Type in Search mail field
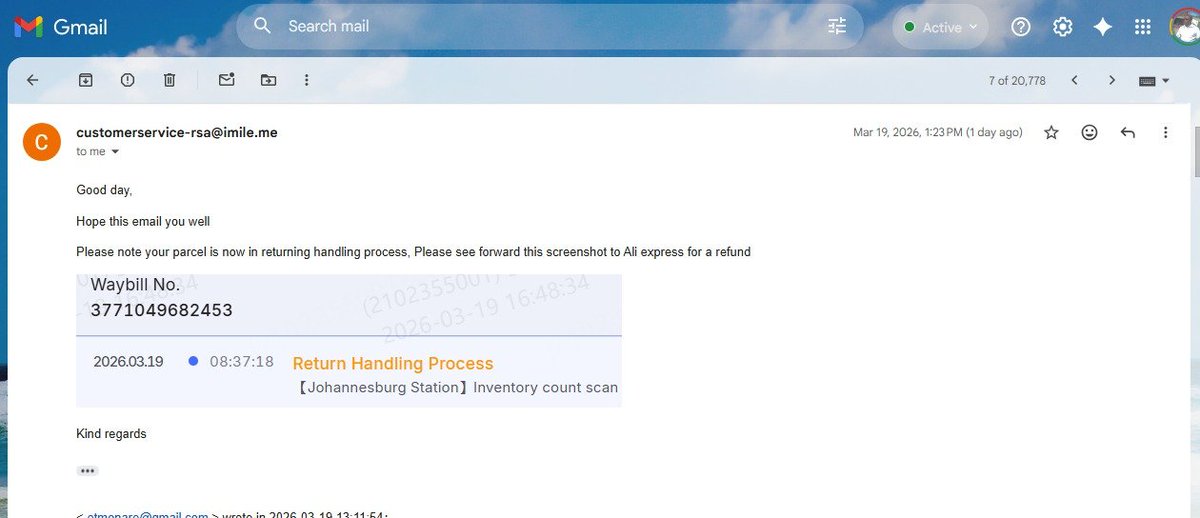The image size is (1200, 518). coord(550,27)
